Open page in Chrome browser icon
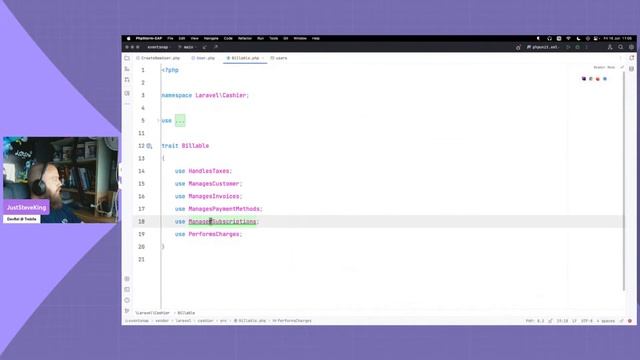This screenshot has height=360, width=640. pos(591,79)
